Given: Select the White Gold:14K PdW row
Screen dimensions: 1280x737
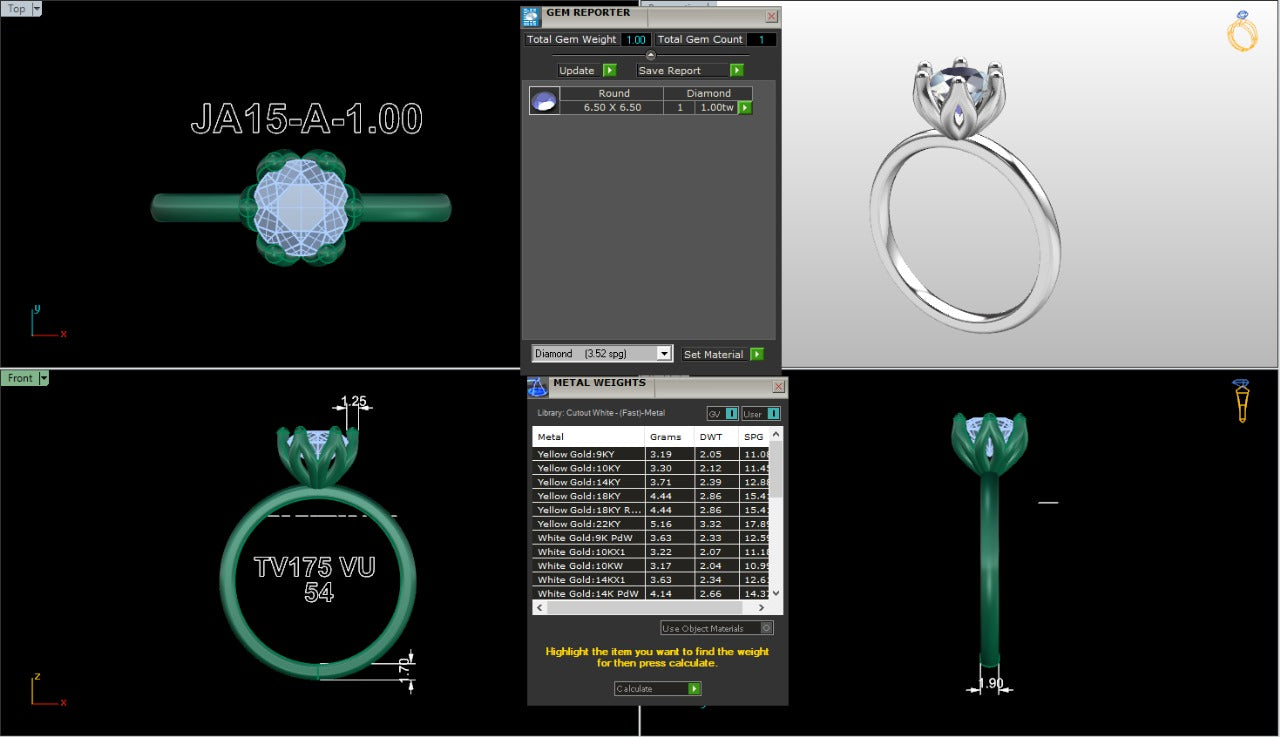Looking at the screenshot, I should (x=652, y=594).
